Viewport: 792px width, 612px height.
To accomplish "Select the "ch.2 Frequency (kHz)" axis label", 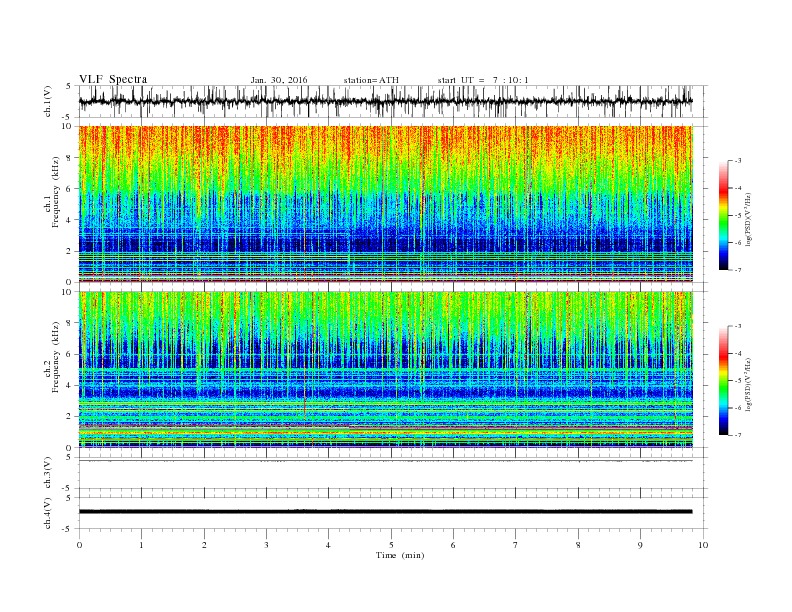I will pyautogui.click(x=52, y=357).
